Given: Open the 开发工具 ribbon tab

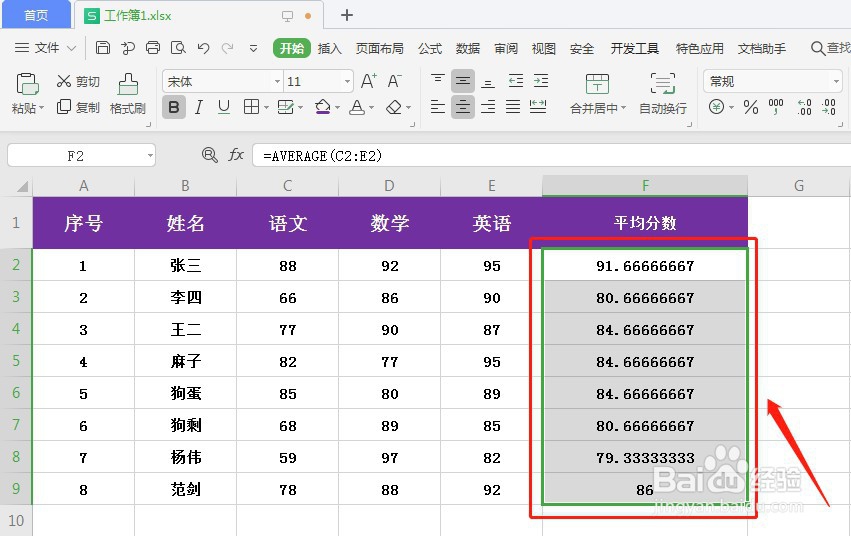Looking at the screenshot, I should click(634, 48).
